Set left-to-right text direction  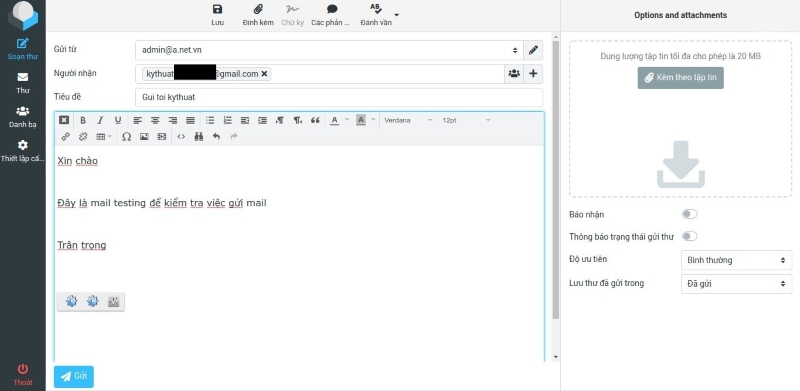pyautogui.click(x=280, y=120)
